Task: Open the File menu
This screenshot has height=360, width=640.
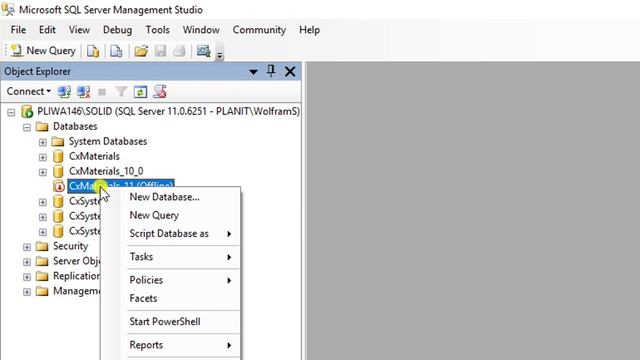Action: [x=18, y=30]
